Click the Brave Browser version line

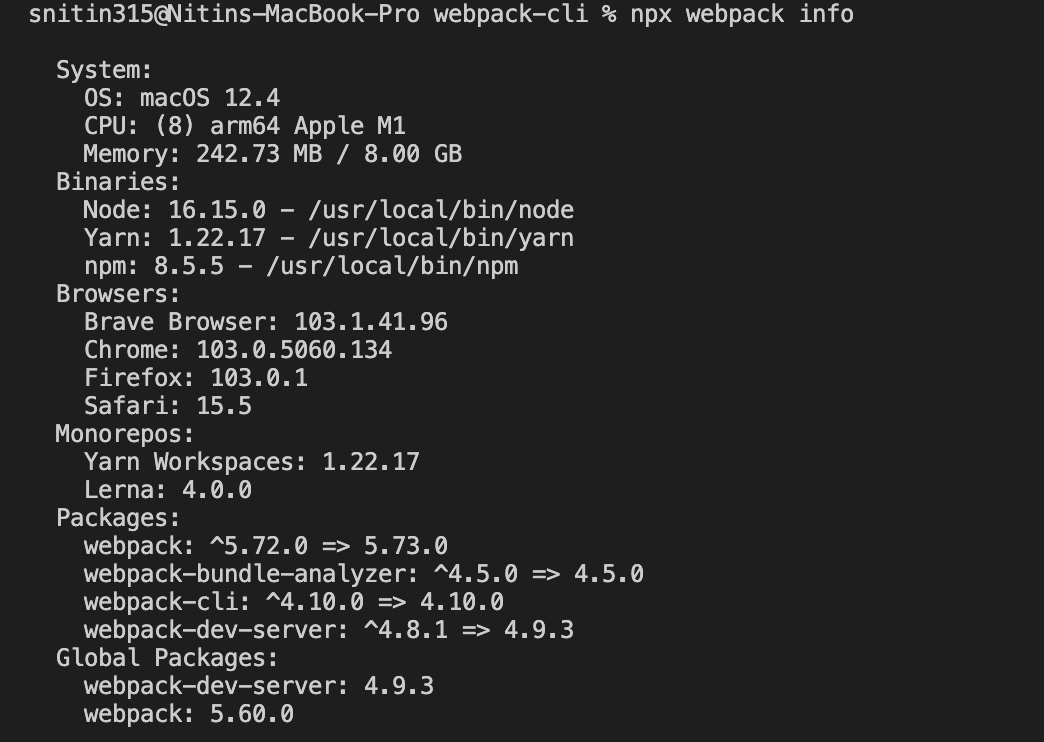click(x=266, y=322)
